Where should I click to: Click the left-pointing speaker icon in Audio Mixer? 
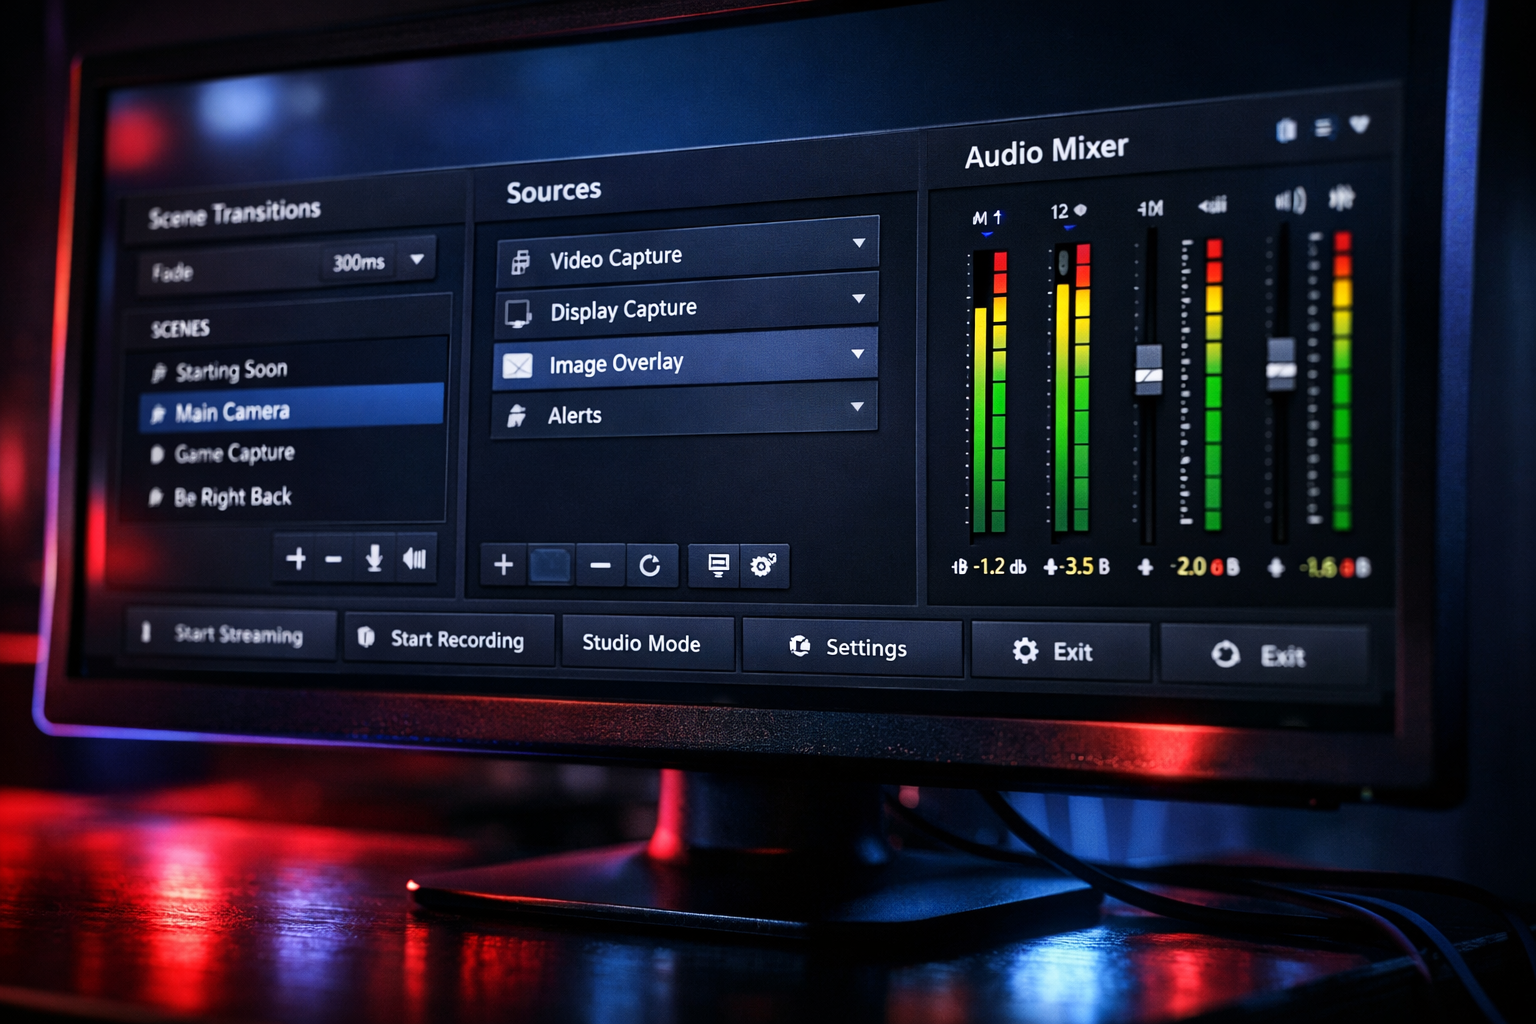(x=1212, y=206)
